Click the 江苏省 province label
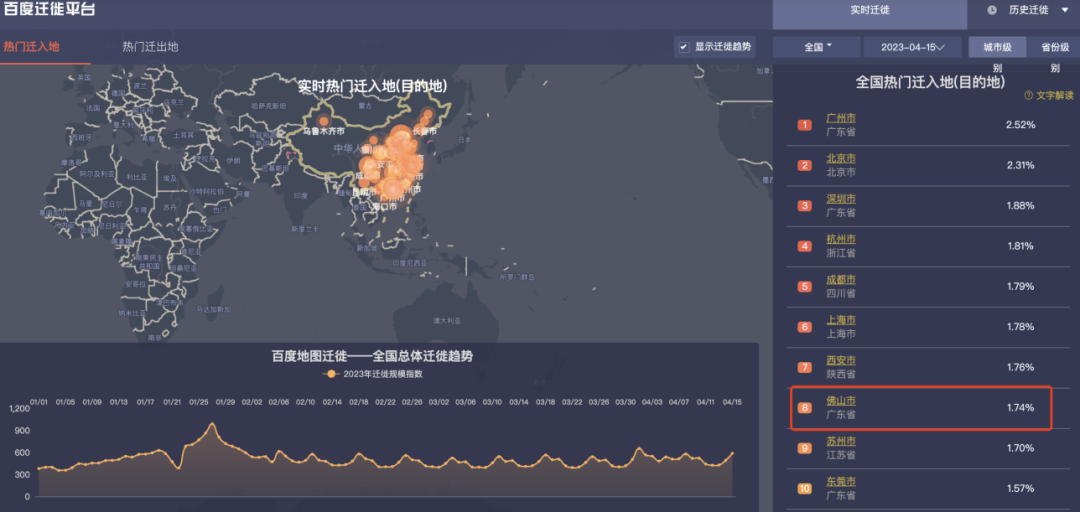Image resolution: width=1080 pixels, height=512 pixels. point(841,455)
